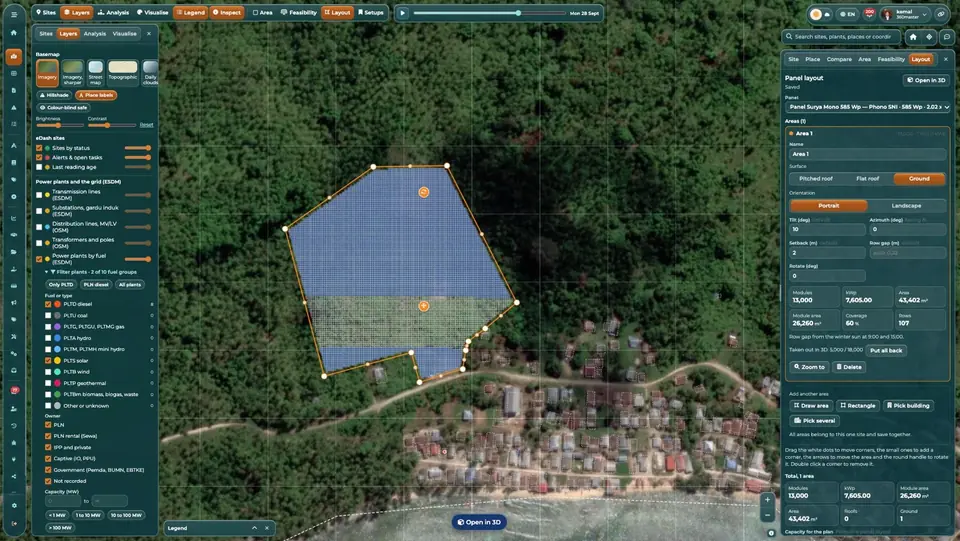Adjust the Brightness slider

click(59, 125)
